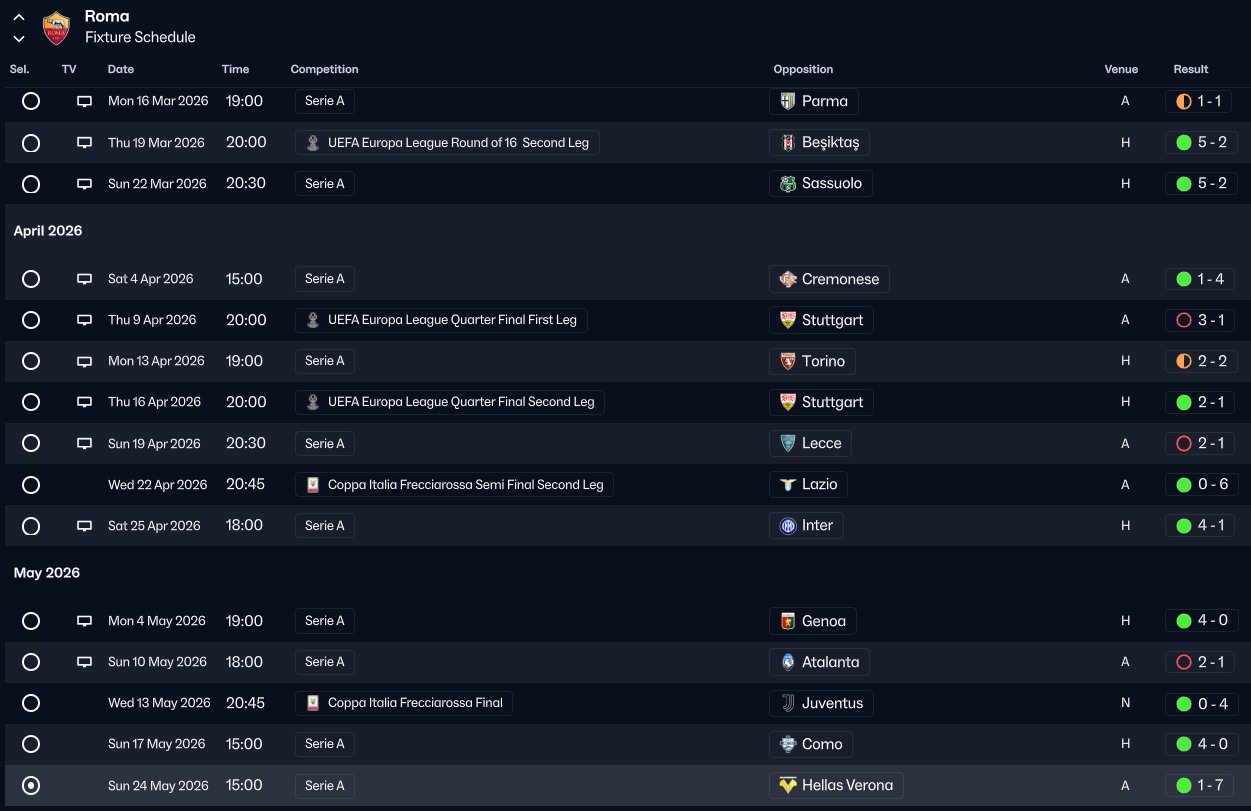The height and width of the screenshot is (811, 1251).
Task: Select the radio button for Cremonese fixture
Action: coord(31,279)
